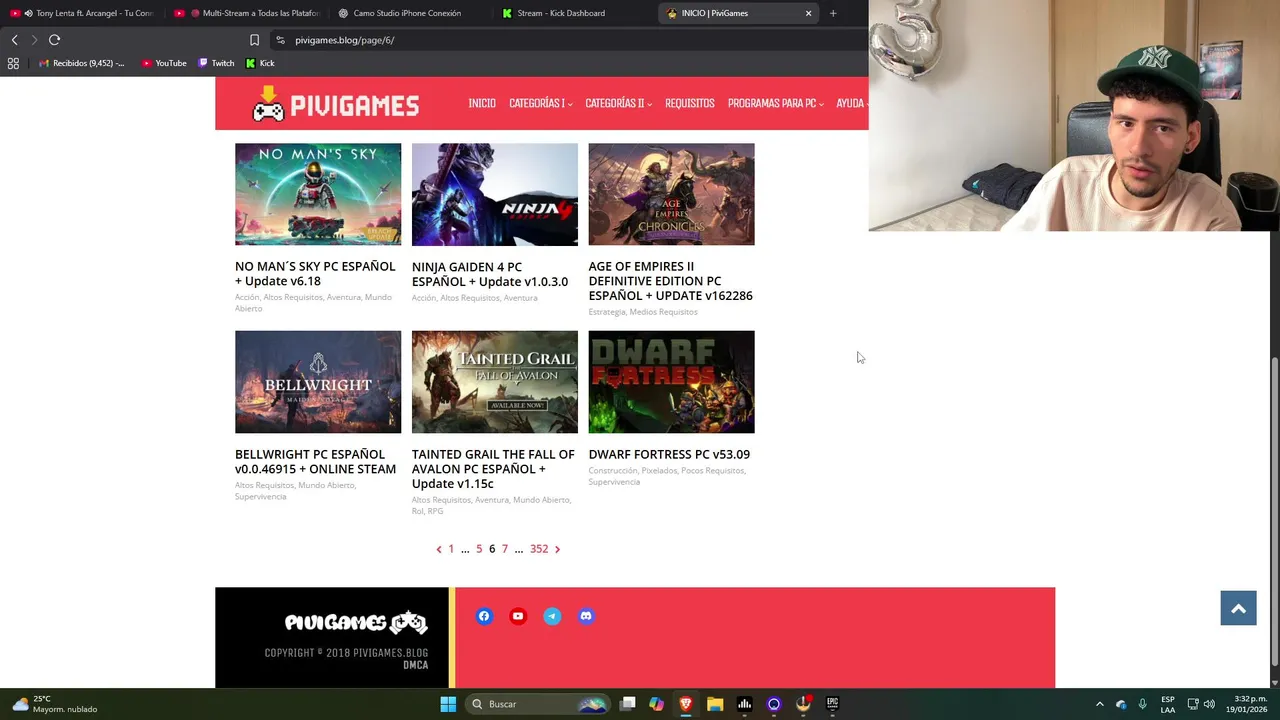Expand the Categorías I dropdown menu
1280x720 pixels.
(x=540, y=103)
